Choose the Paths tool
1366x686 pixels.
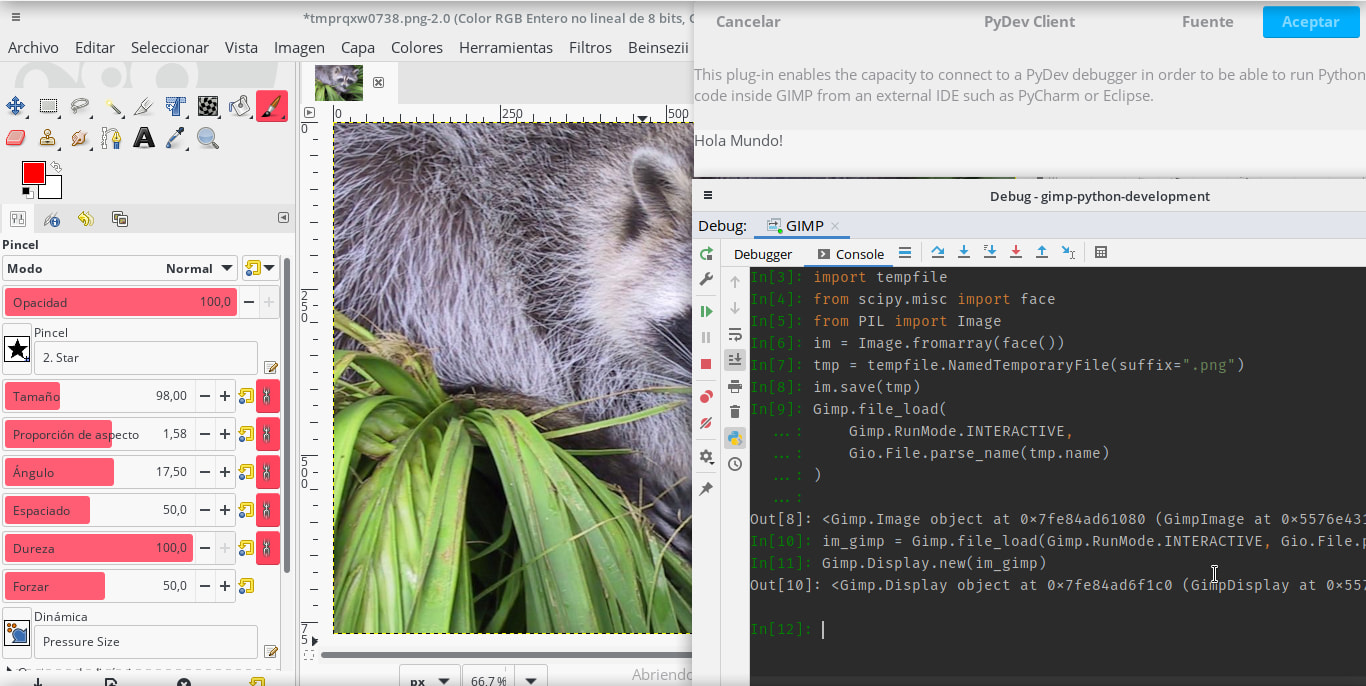pyautogui.click(x=112, y=138)
